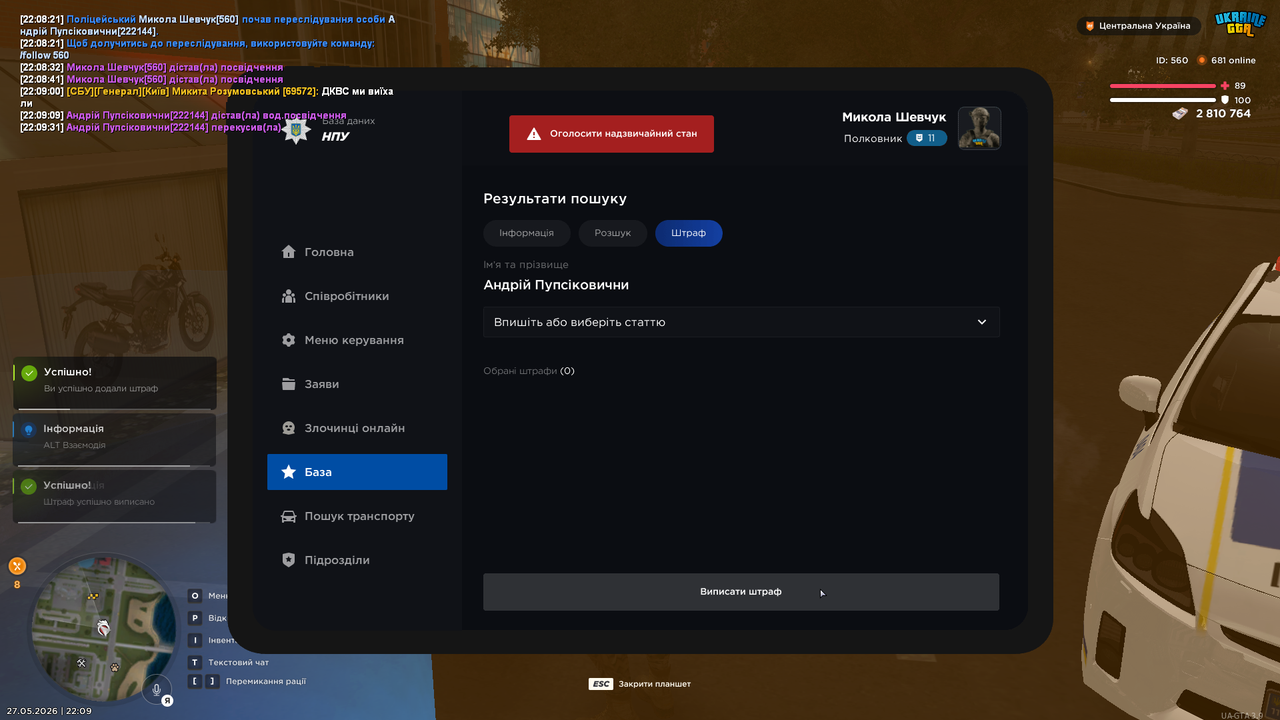
Task: Click the officer avatar thumbnail
Action: point(979,128)
